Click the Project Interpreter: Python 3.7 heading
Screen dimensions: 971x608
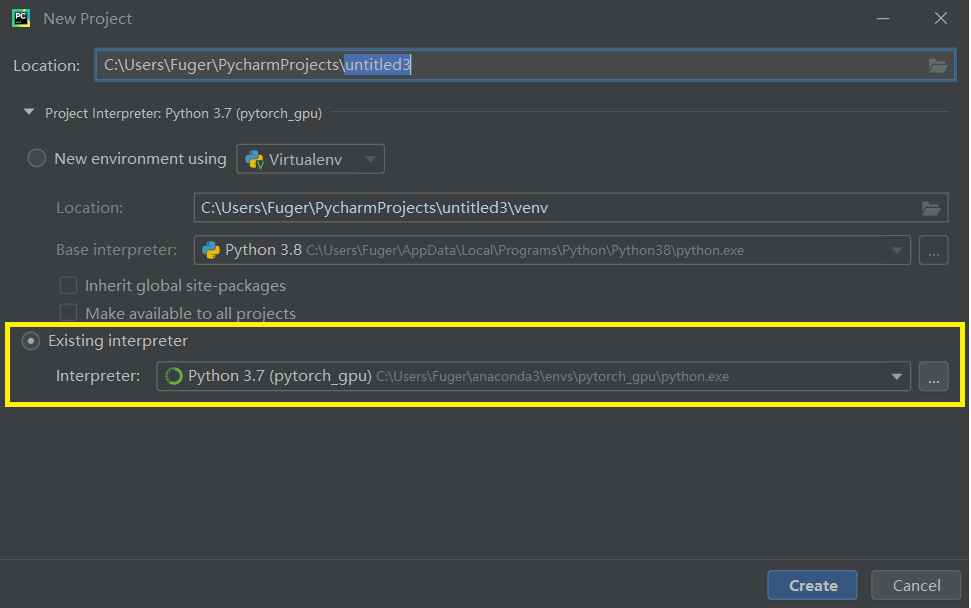(x=183, y=113)
